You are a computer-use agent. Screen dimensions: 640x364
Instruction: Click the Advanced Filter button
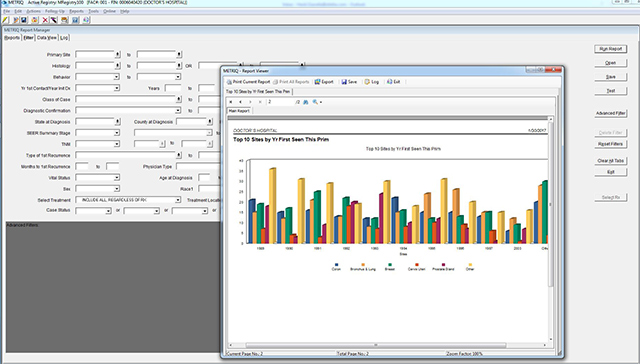(611, 113)
